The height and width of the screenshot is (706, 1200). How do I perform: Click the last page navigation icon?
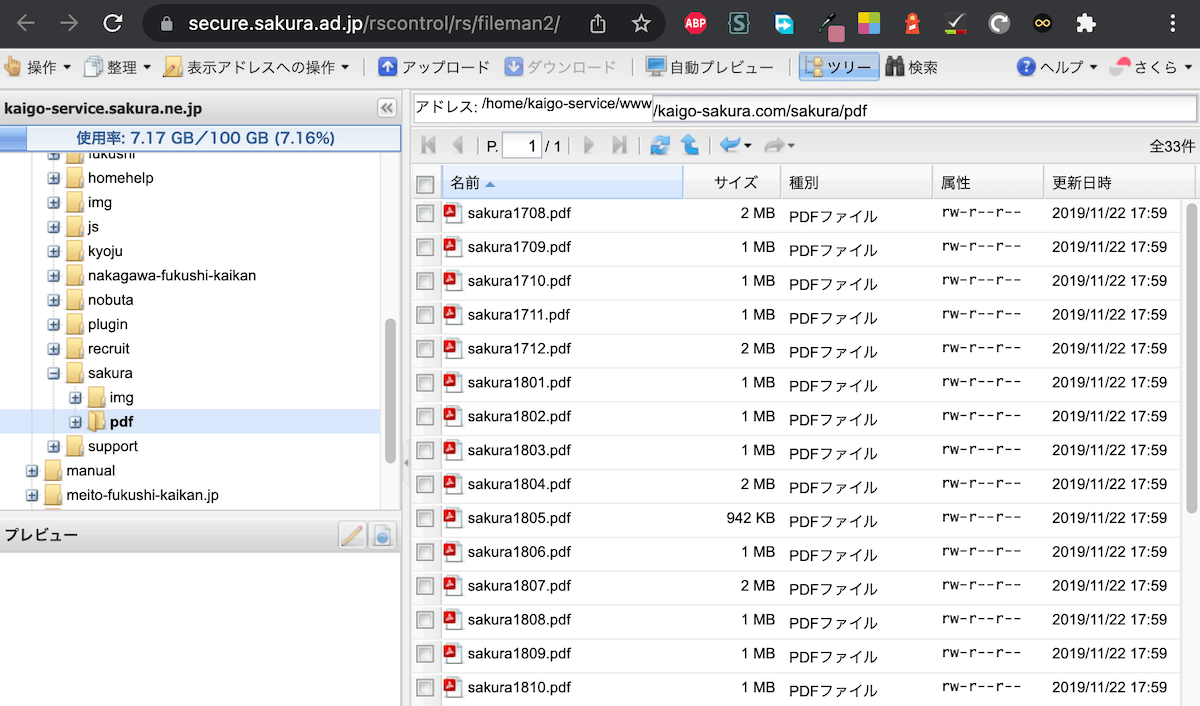619,146
